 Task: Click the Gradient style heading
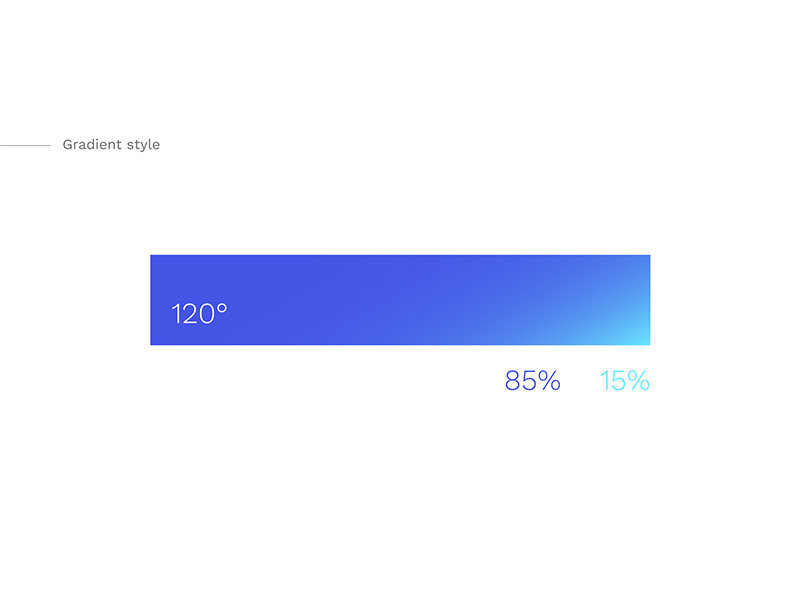coord(111,145)
